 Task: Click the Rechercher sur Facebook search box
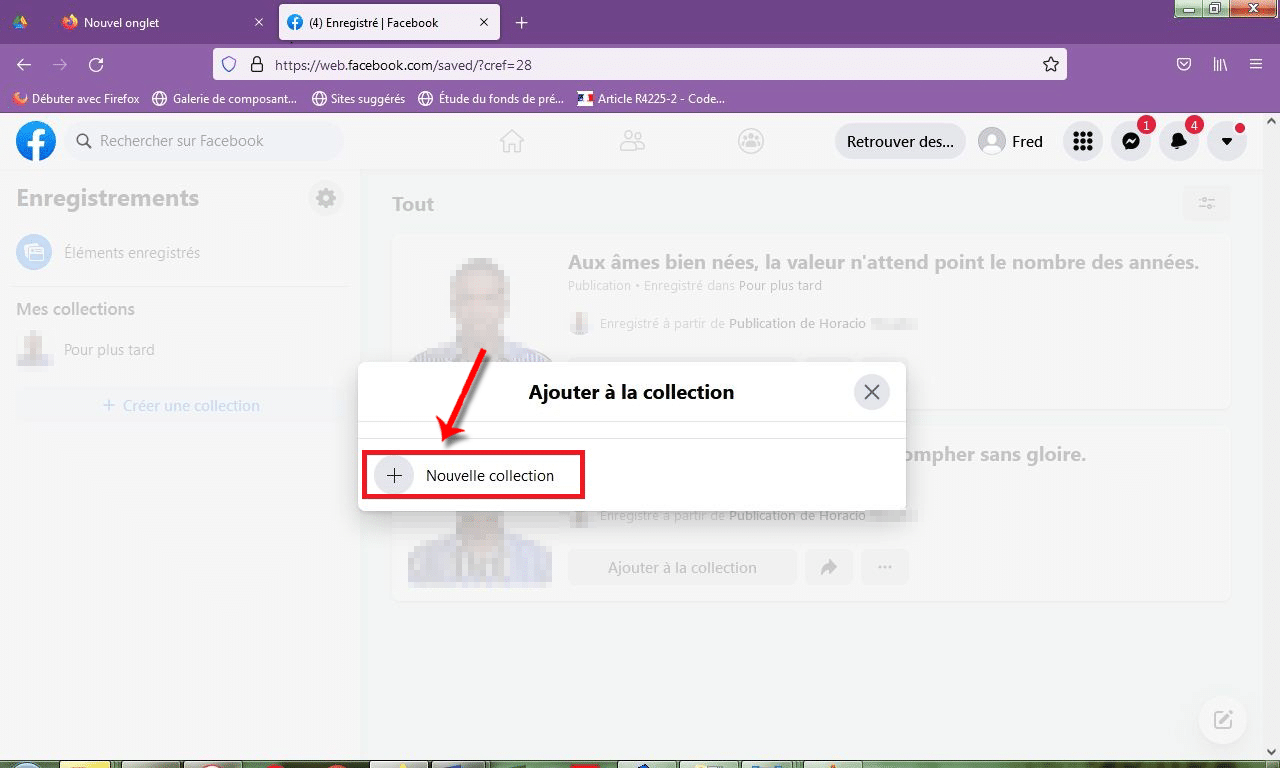coord(206,141)
